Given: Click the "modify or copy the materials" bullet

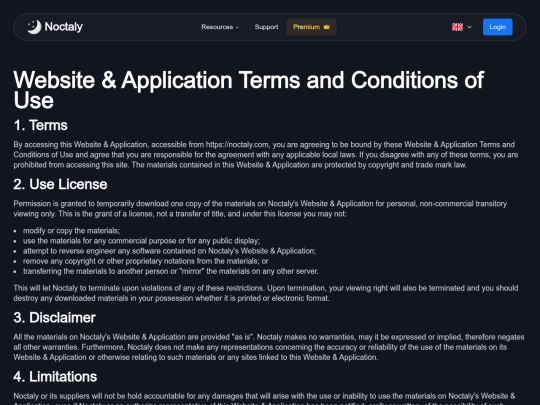Looking at the screenshot, I should 72,231.
